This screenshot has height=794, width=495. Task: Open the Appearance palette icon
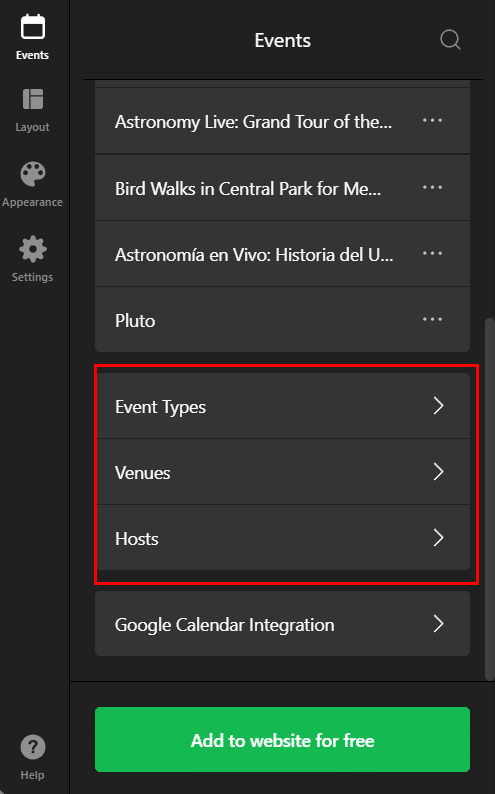(32, 174)
